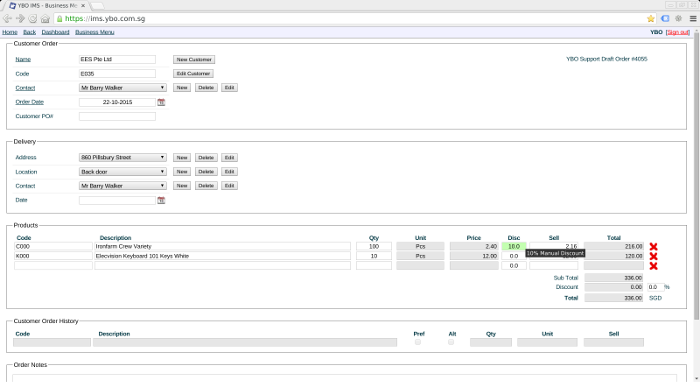
Task: Click the product code field K000
Action: pos(53,256)
